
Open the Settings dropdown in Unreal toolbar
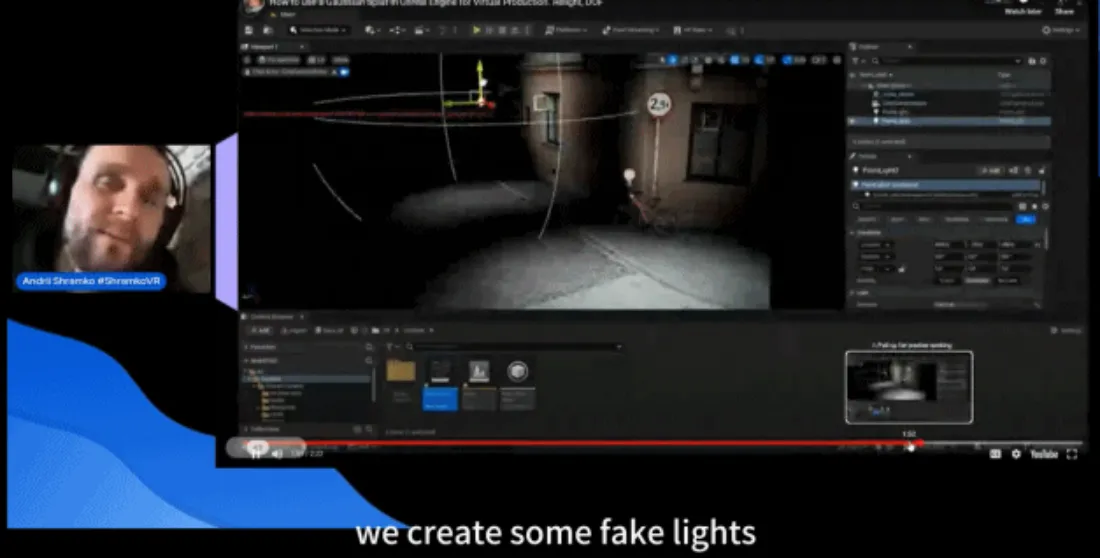(x=1061, y=30)
